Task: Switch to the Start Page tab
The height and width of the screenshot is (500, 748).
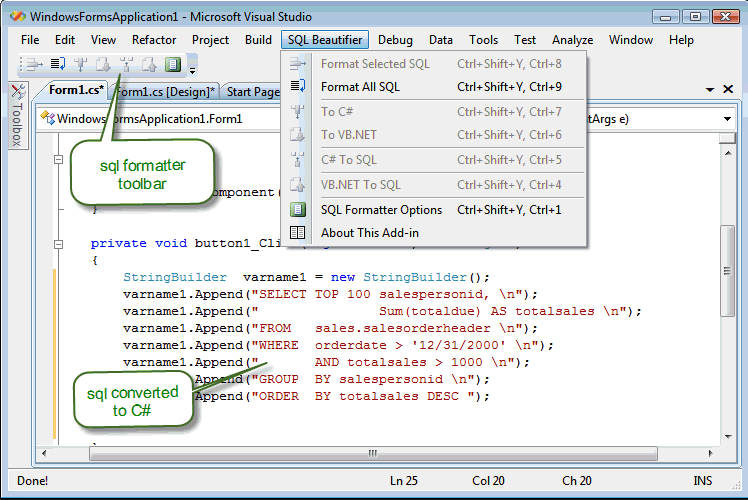Action: [x=253, y=92]
